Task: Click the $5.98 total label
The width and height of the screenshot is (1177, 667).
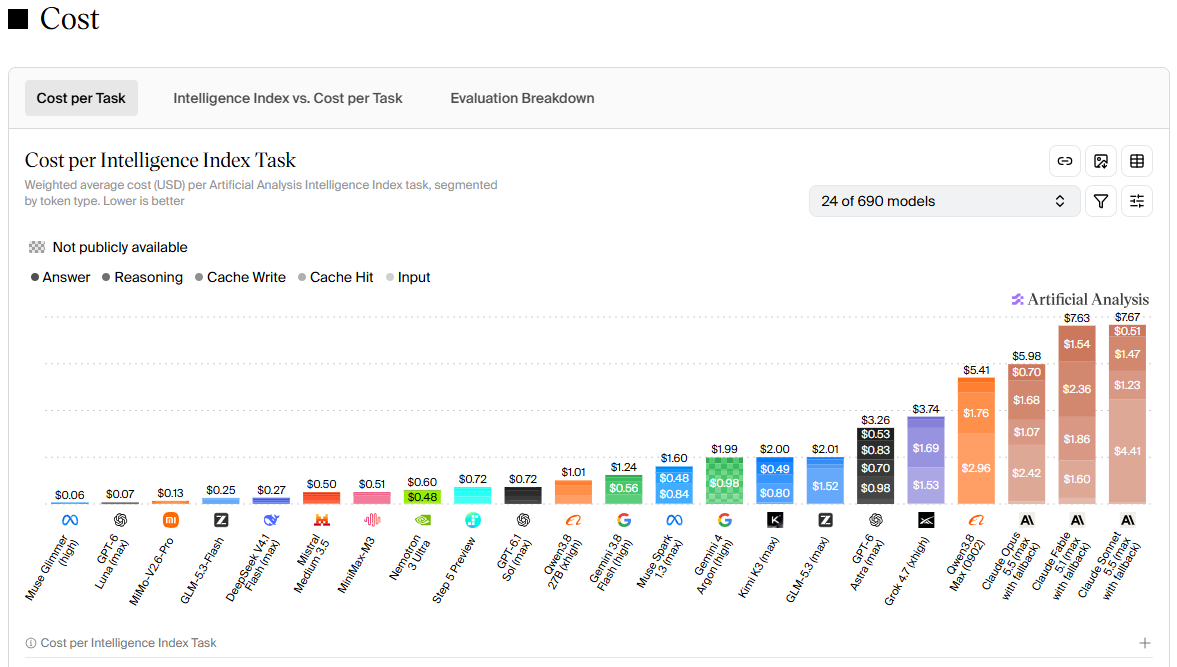Action: pos(1026,356)
